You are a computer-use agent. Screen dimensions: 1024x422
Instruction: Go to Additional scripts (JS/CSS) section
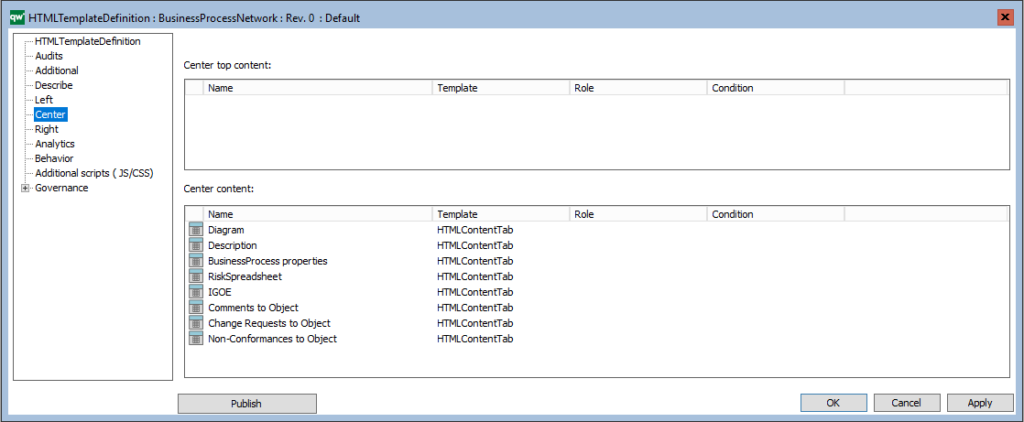point(94,173)
